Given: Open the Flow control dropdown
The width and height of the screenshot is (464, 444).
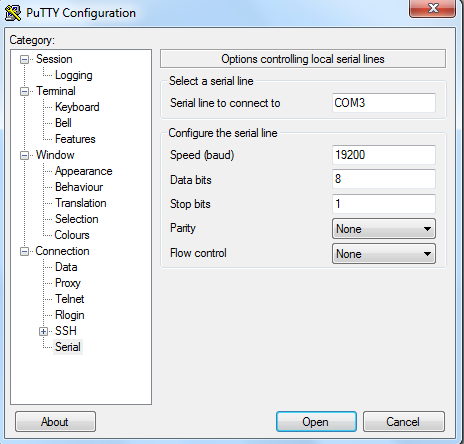Looking at the screenshot, I should [x=384, y=254].
